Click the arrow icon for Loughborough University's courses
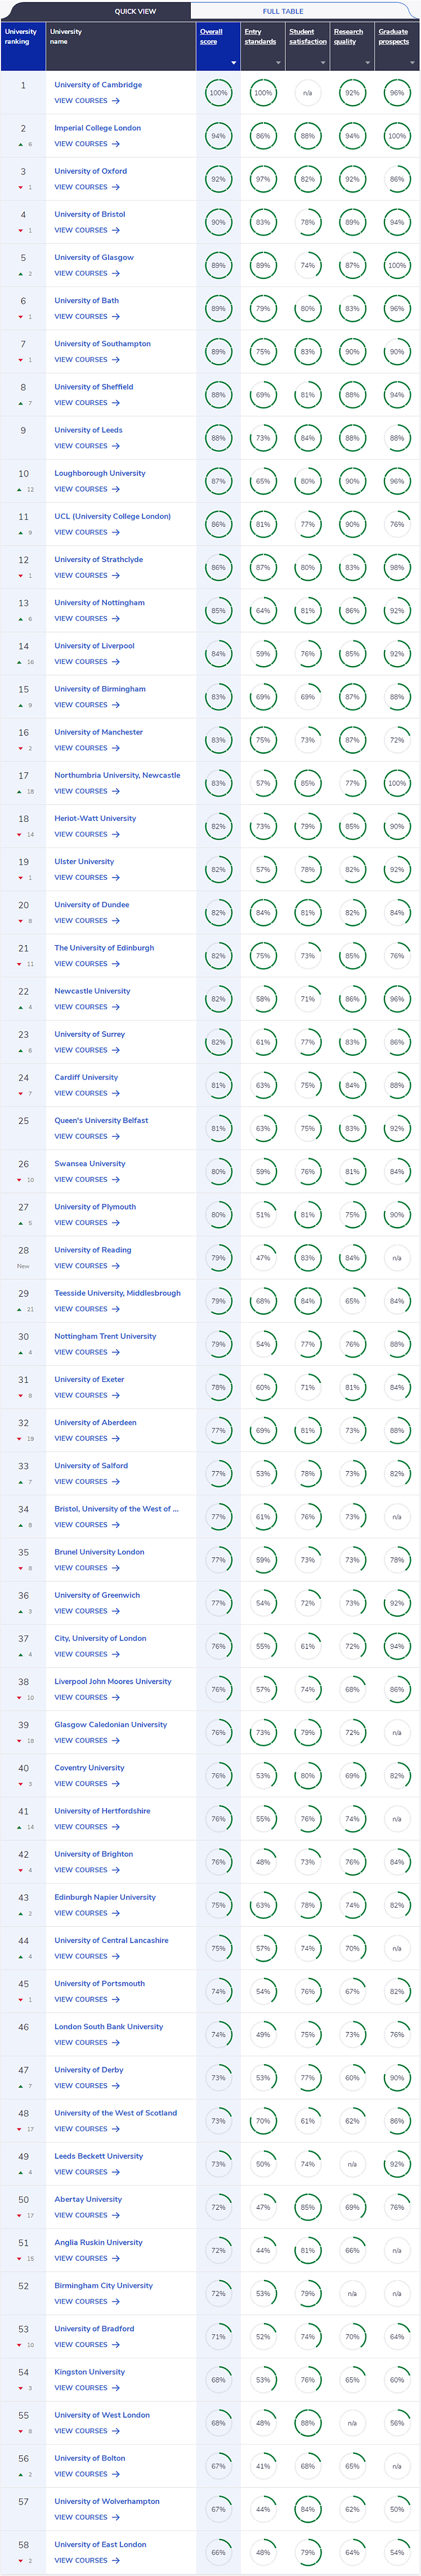 116,489
